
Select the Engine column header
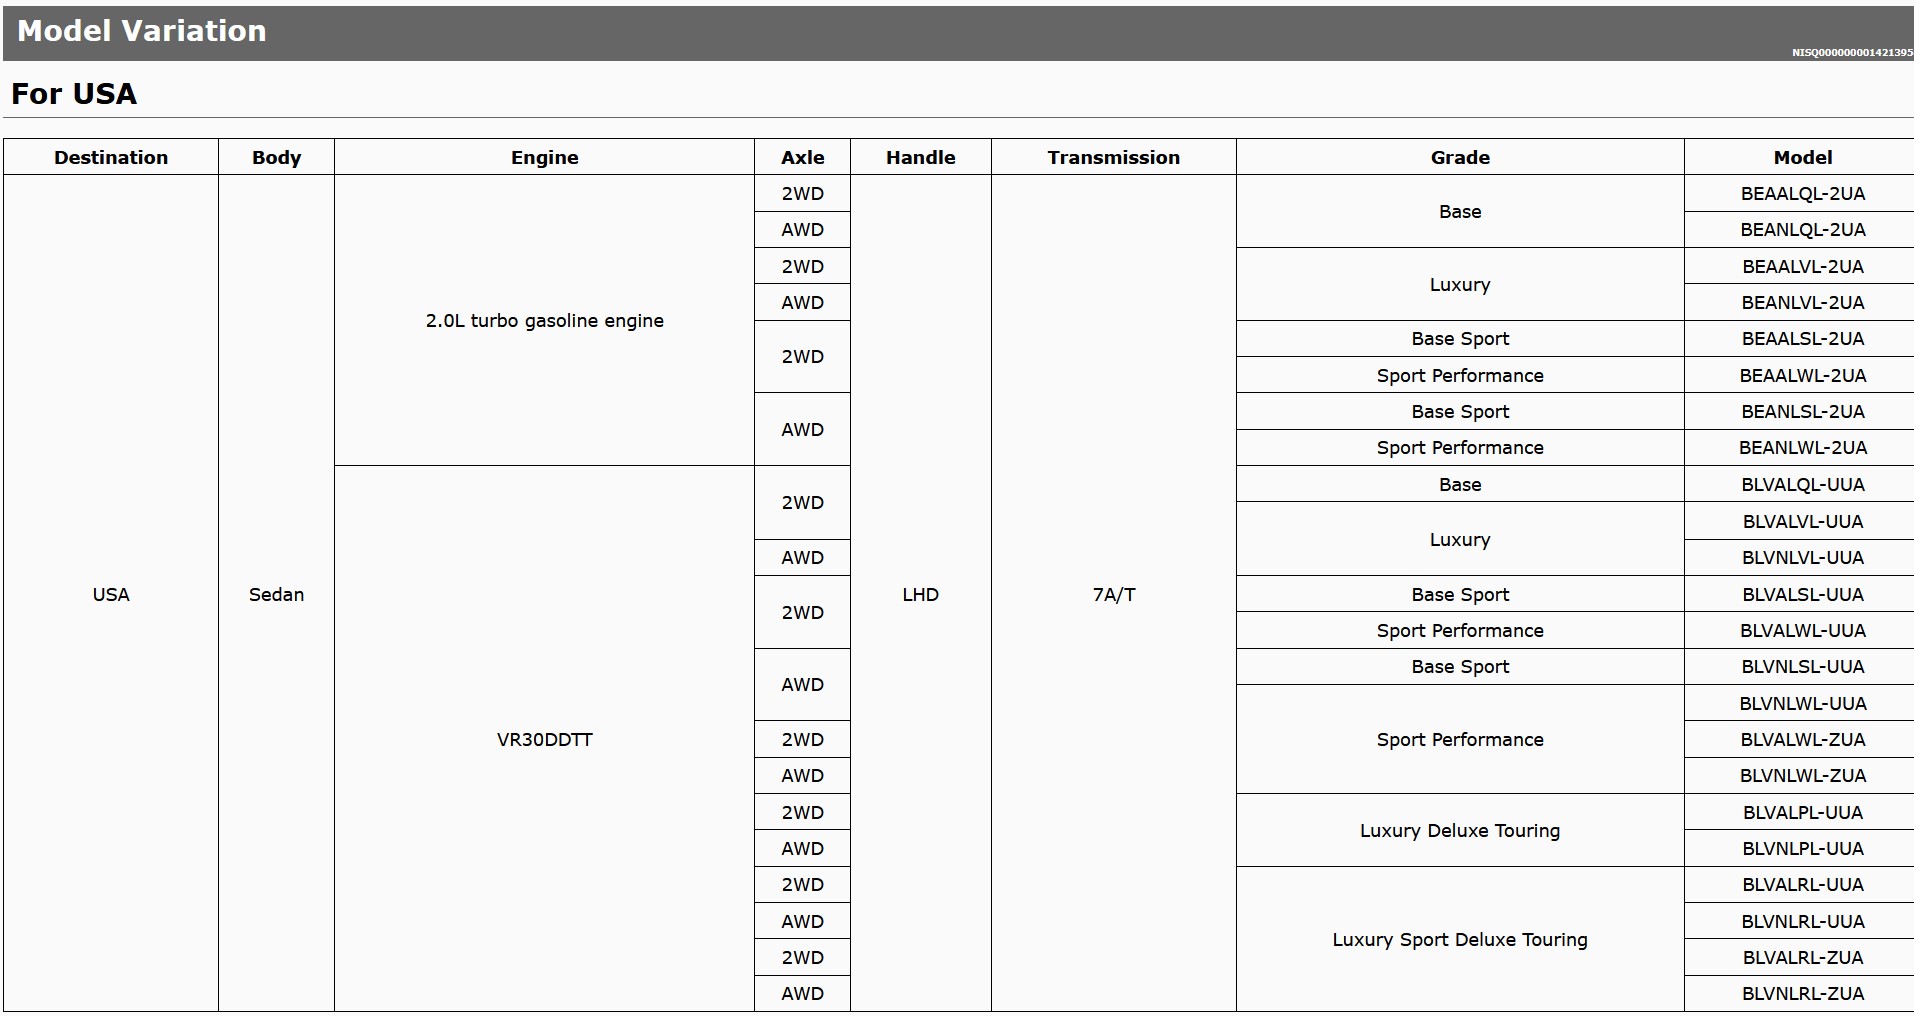click(x=544, y=157)
